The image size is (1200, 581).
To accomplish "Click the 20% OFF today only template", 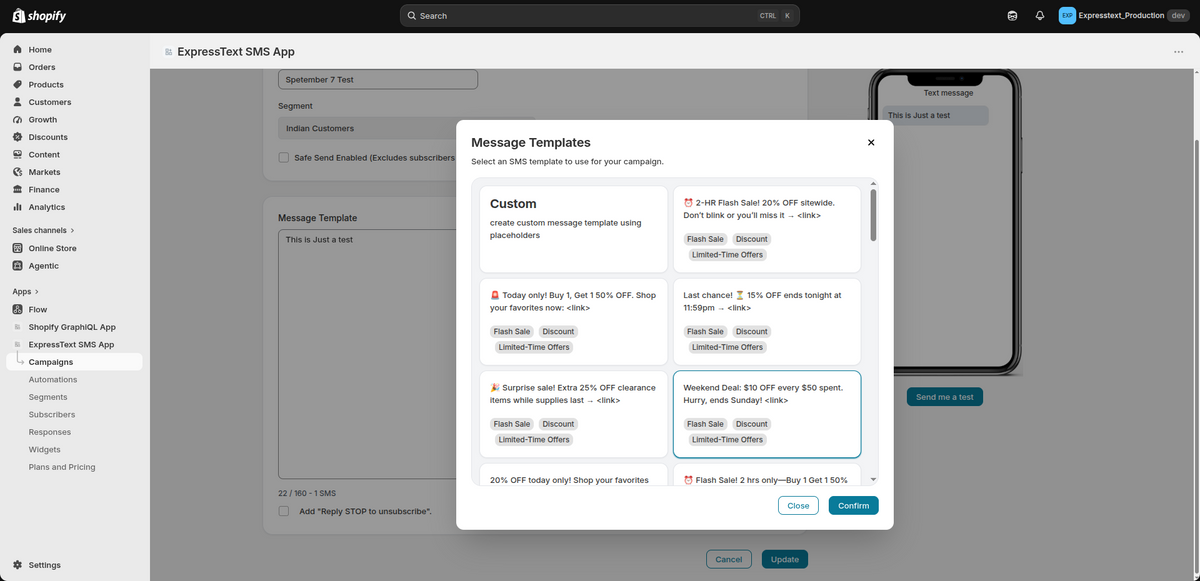I will pyautogui.click(x=573, y=475).
